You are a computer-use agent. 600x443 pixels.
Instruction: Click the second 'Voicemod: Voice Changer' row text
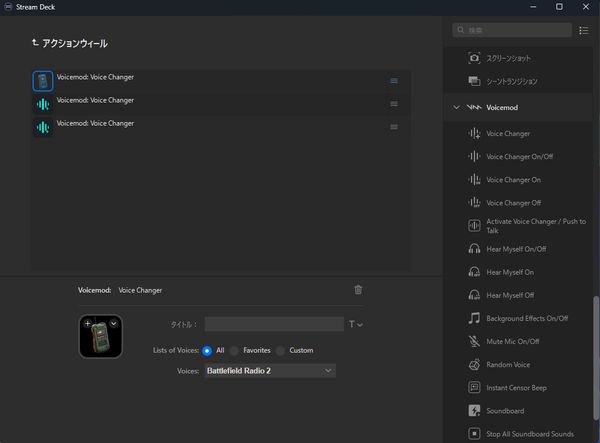95,100
